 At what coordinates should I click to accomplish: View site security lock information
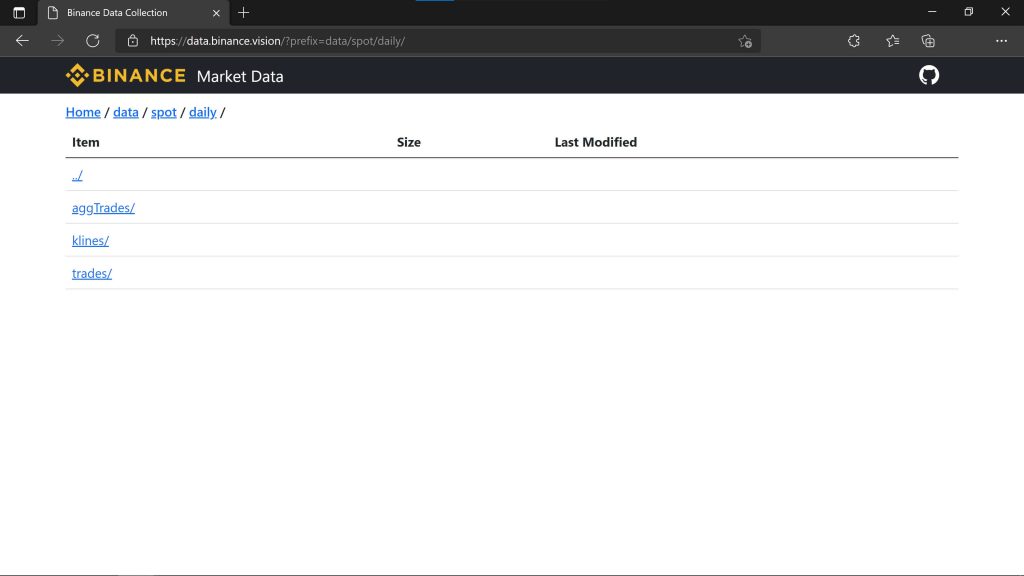(133, 40)
